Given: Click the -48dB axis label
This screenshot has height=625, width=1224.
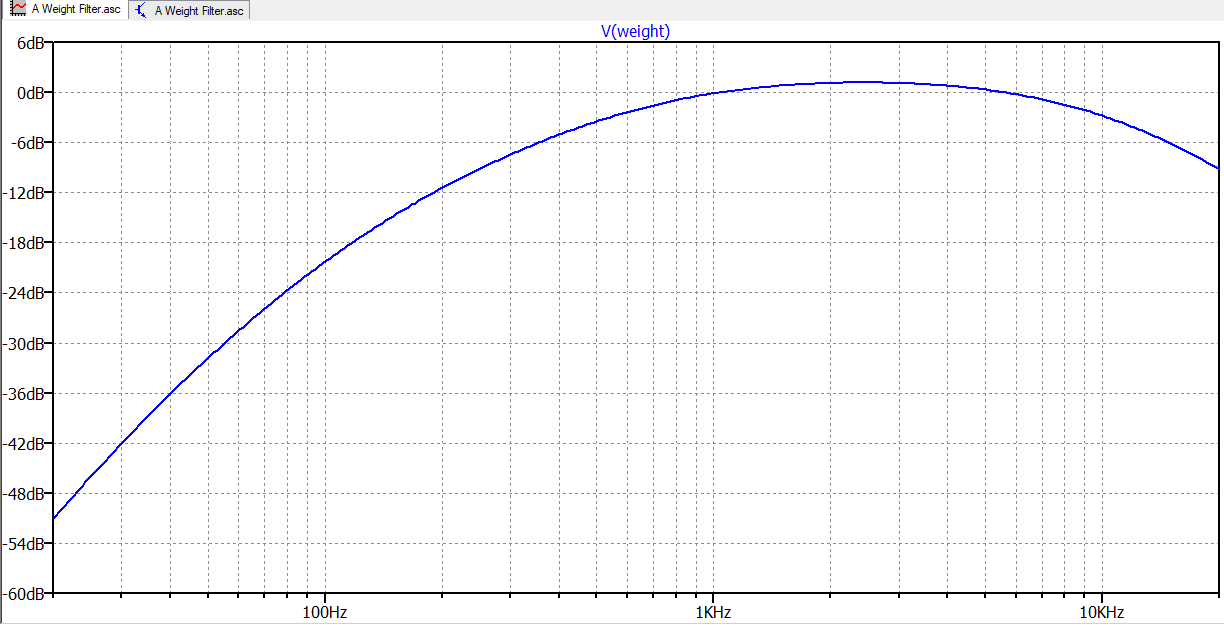Looking at the screenshot, I should [25, 493].
